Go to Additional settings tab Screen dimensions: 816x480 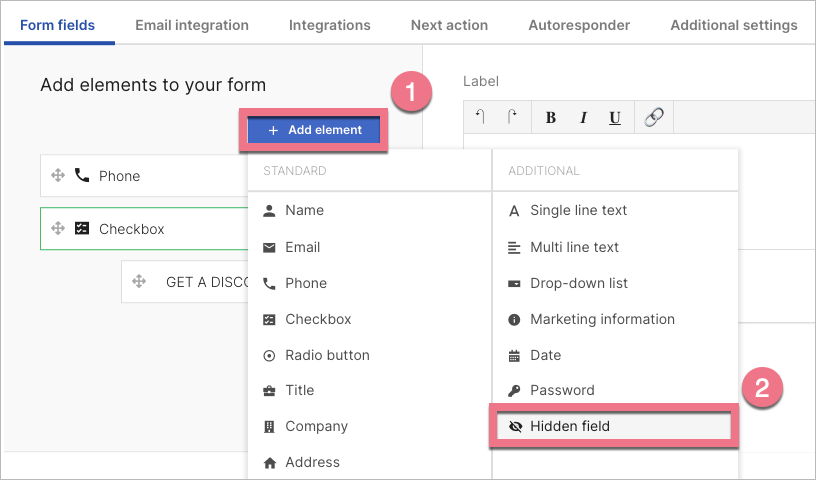click(733, 25)
